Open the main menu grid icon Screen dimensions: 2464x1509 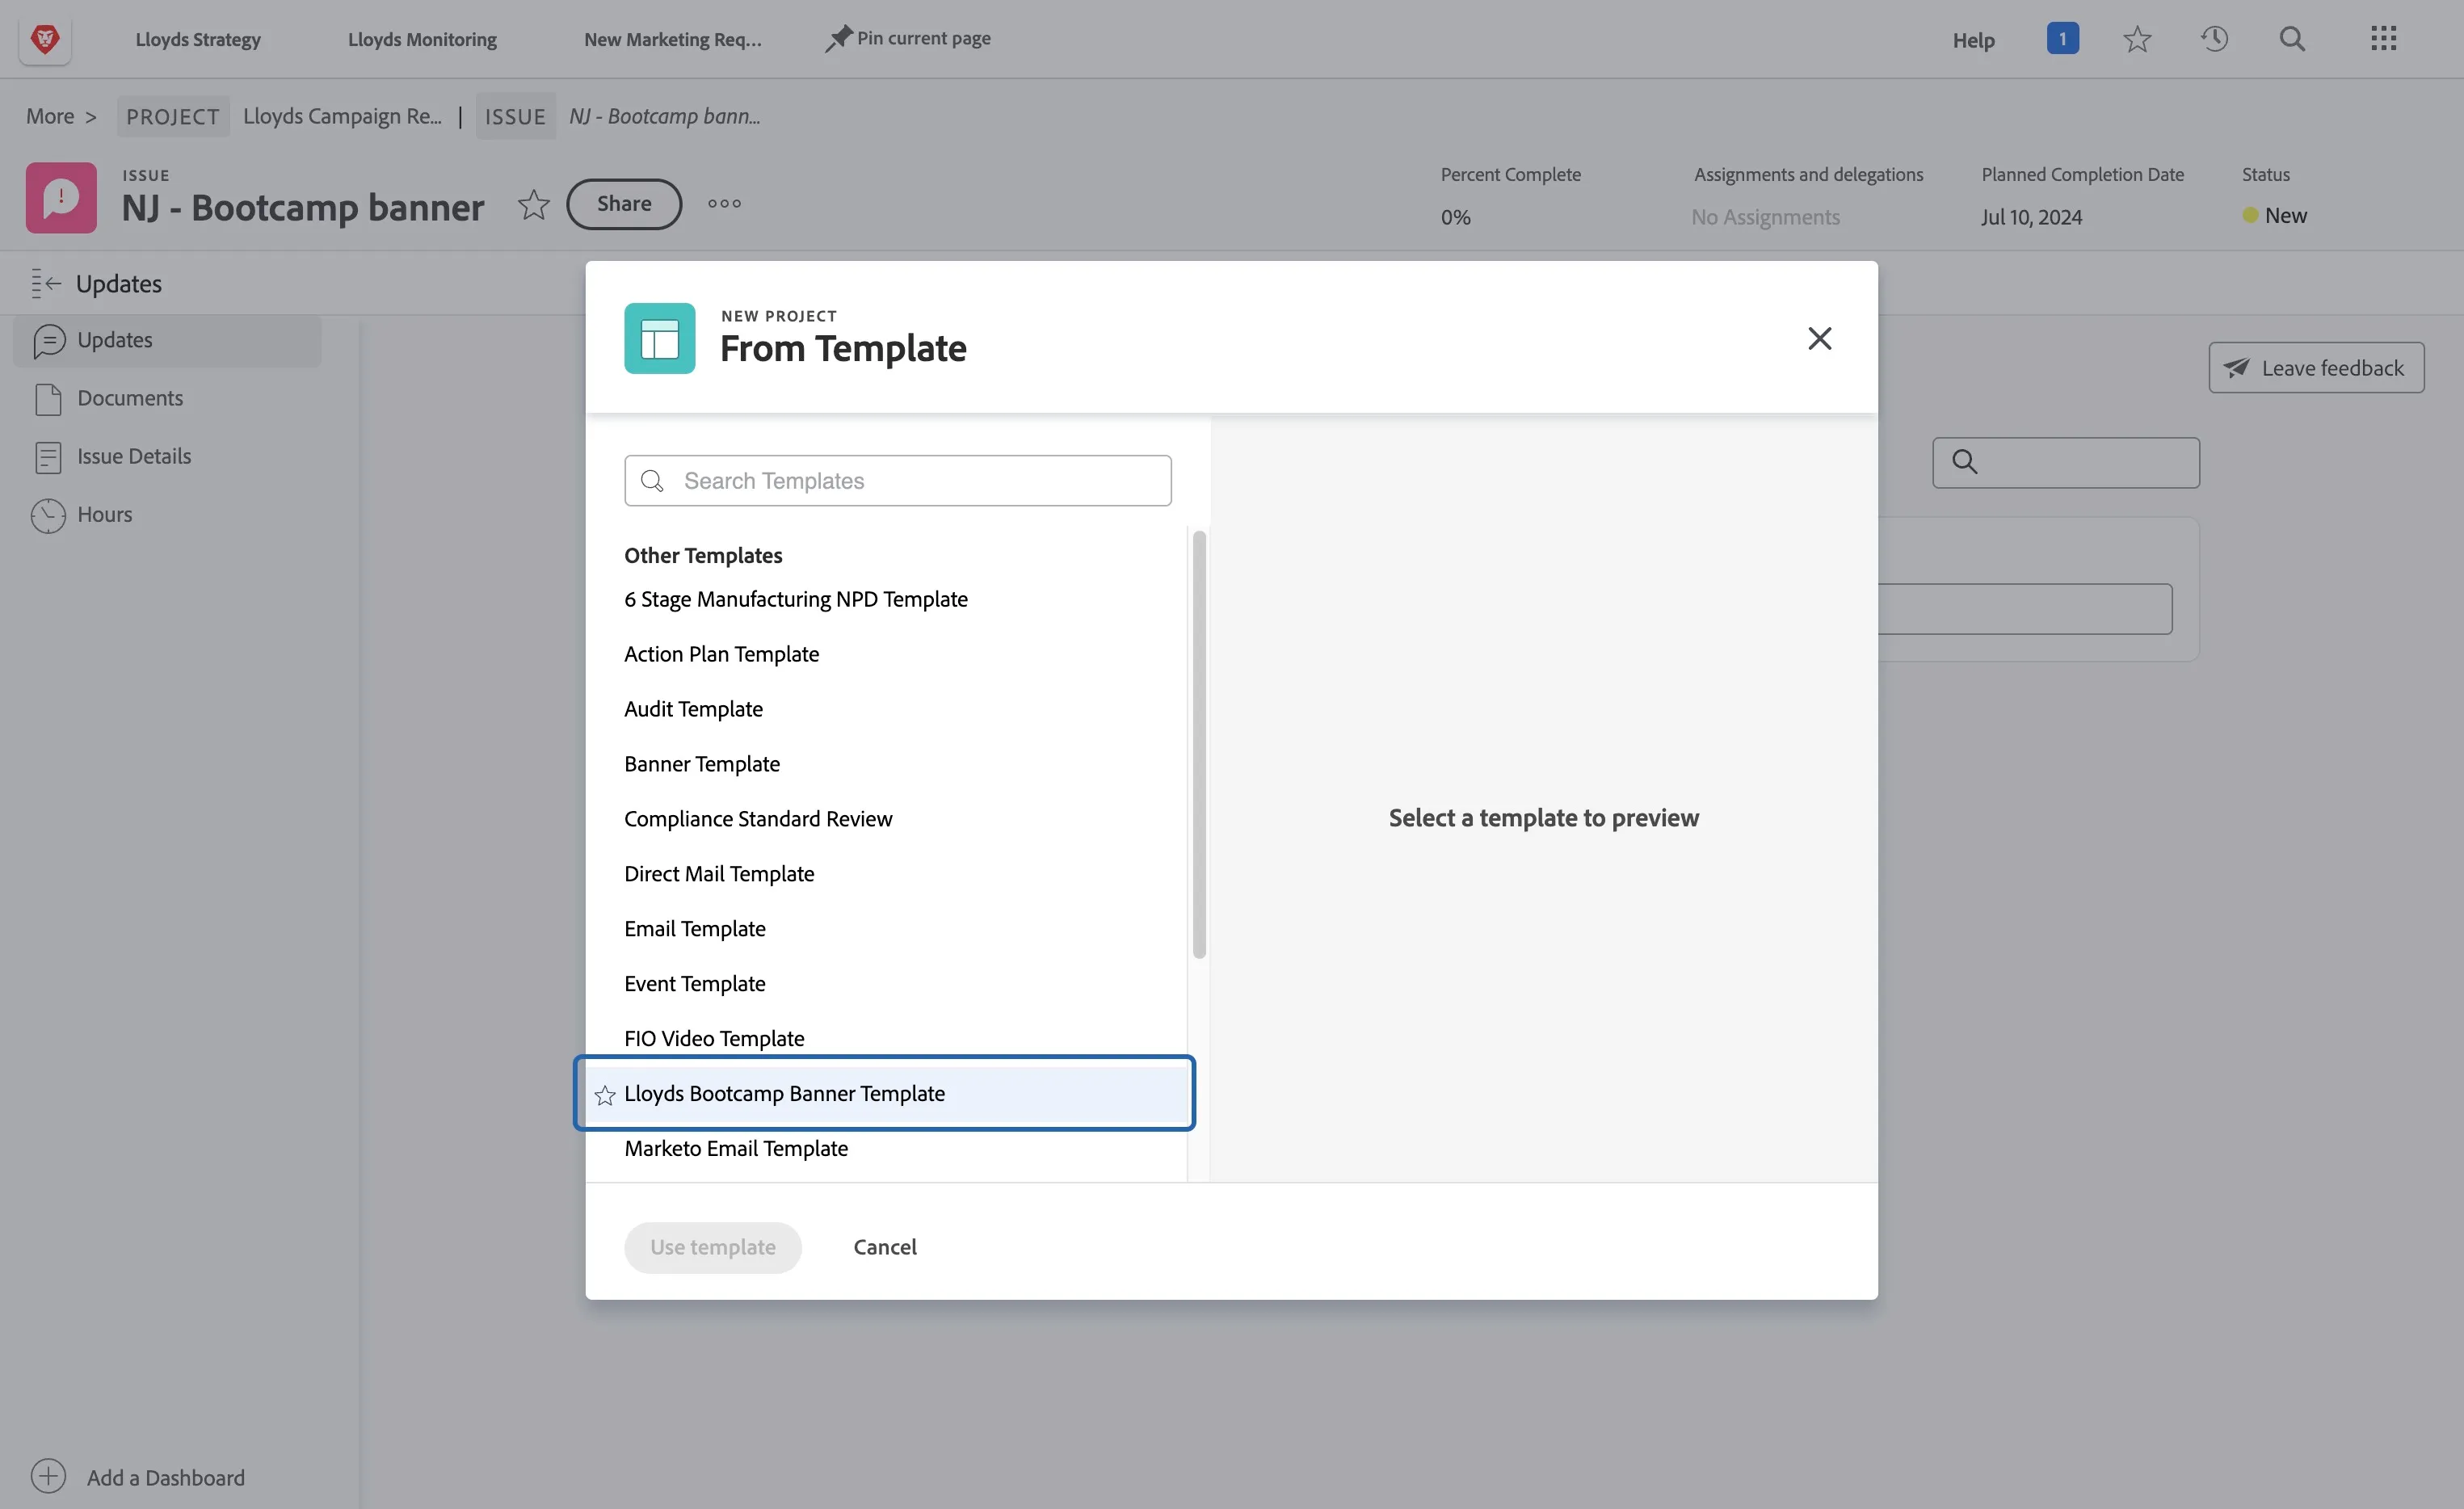coord(2383,39)
